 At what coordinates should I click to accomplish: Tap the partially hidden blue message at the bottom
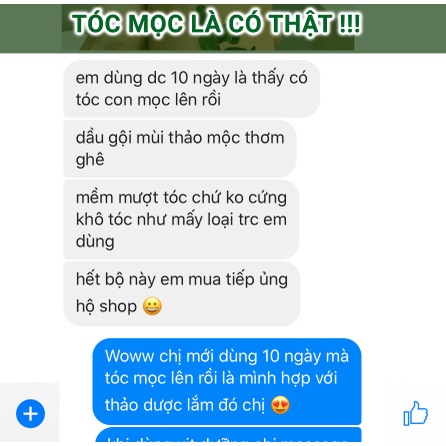[228, 435]
